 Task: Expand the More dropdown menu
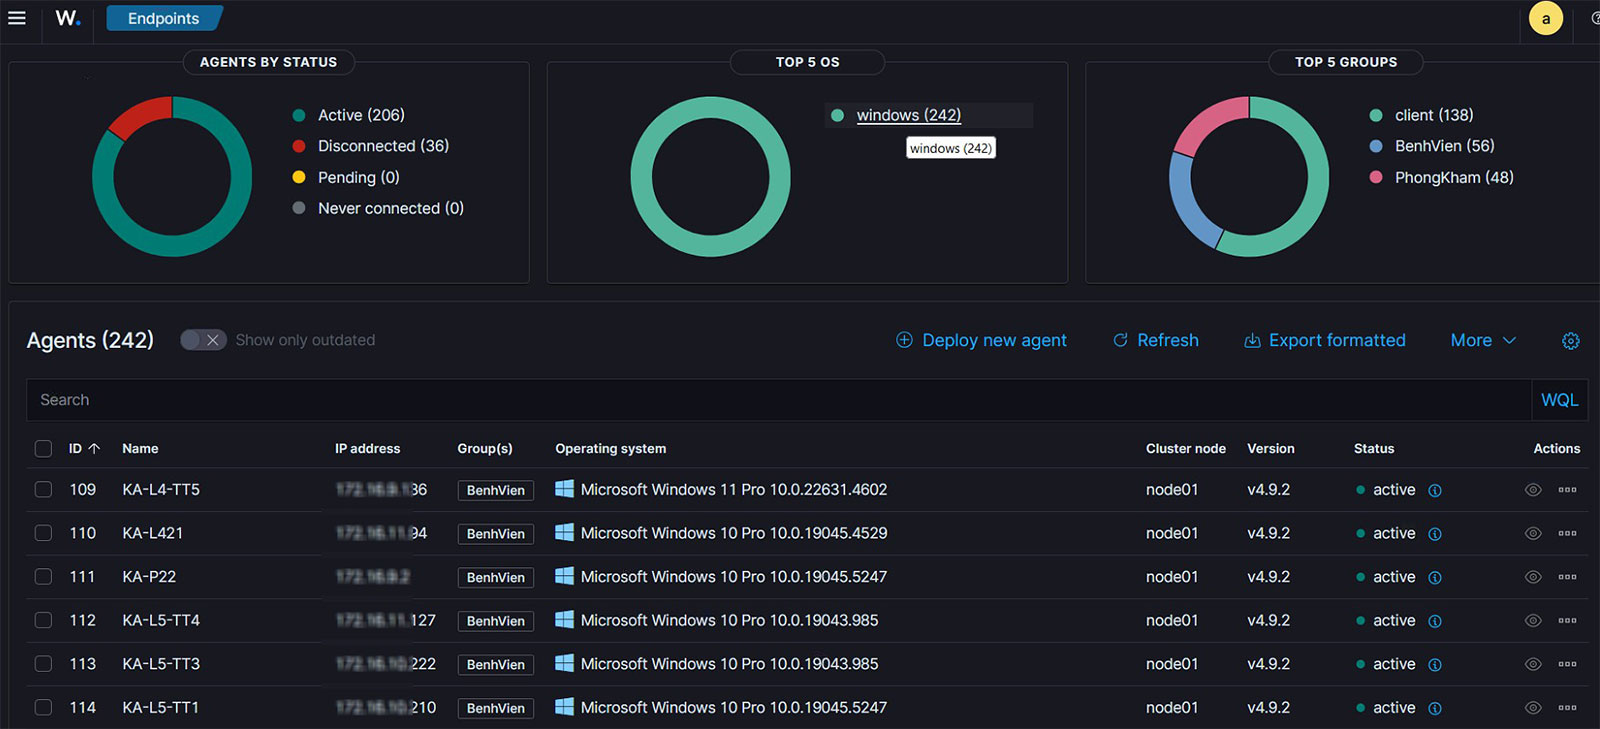tap(1483, 340)
